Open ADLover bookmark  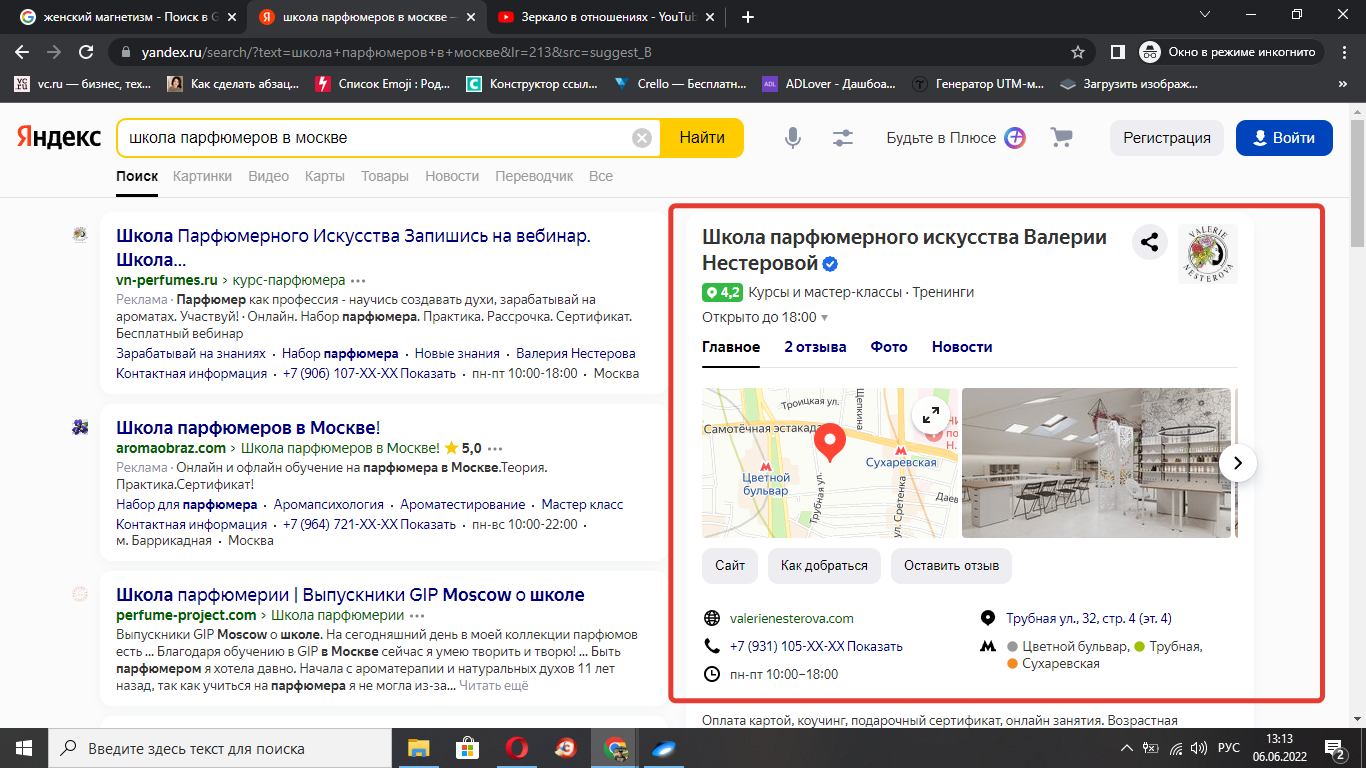click(x=829, y=84)
